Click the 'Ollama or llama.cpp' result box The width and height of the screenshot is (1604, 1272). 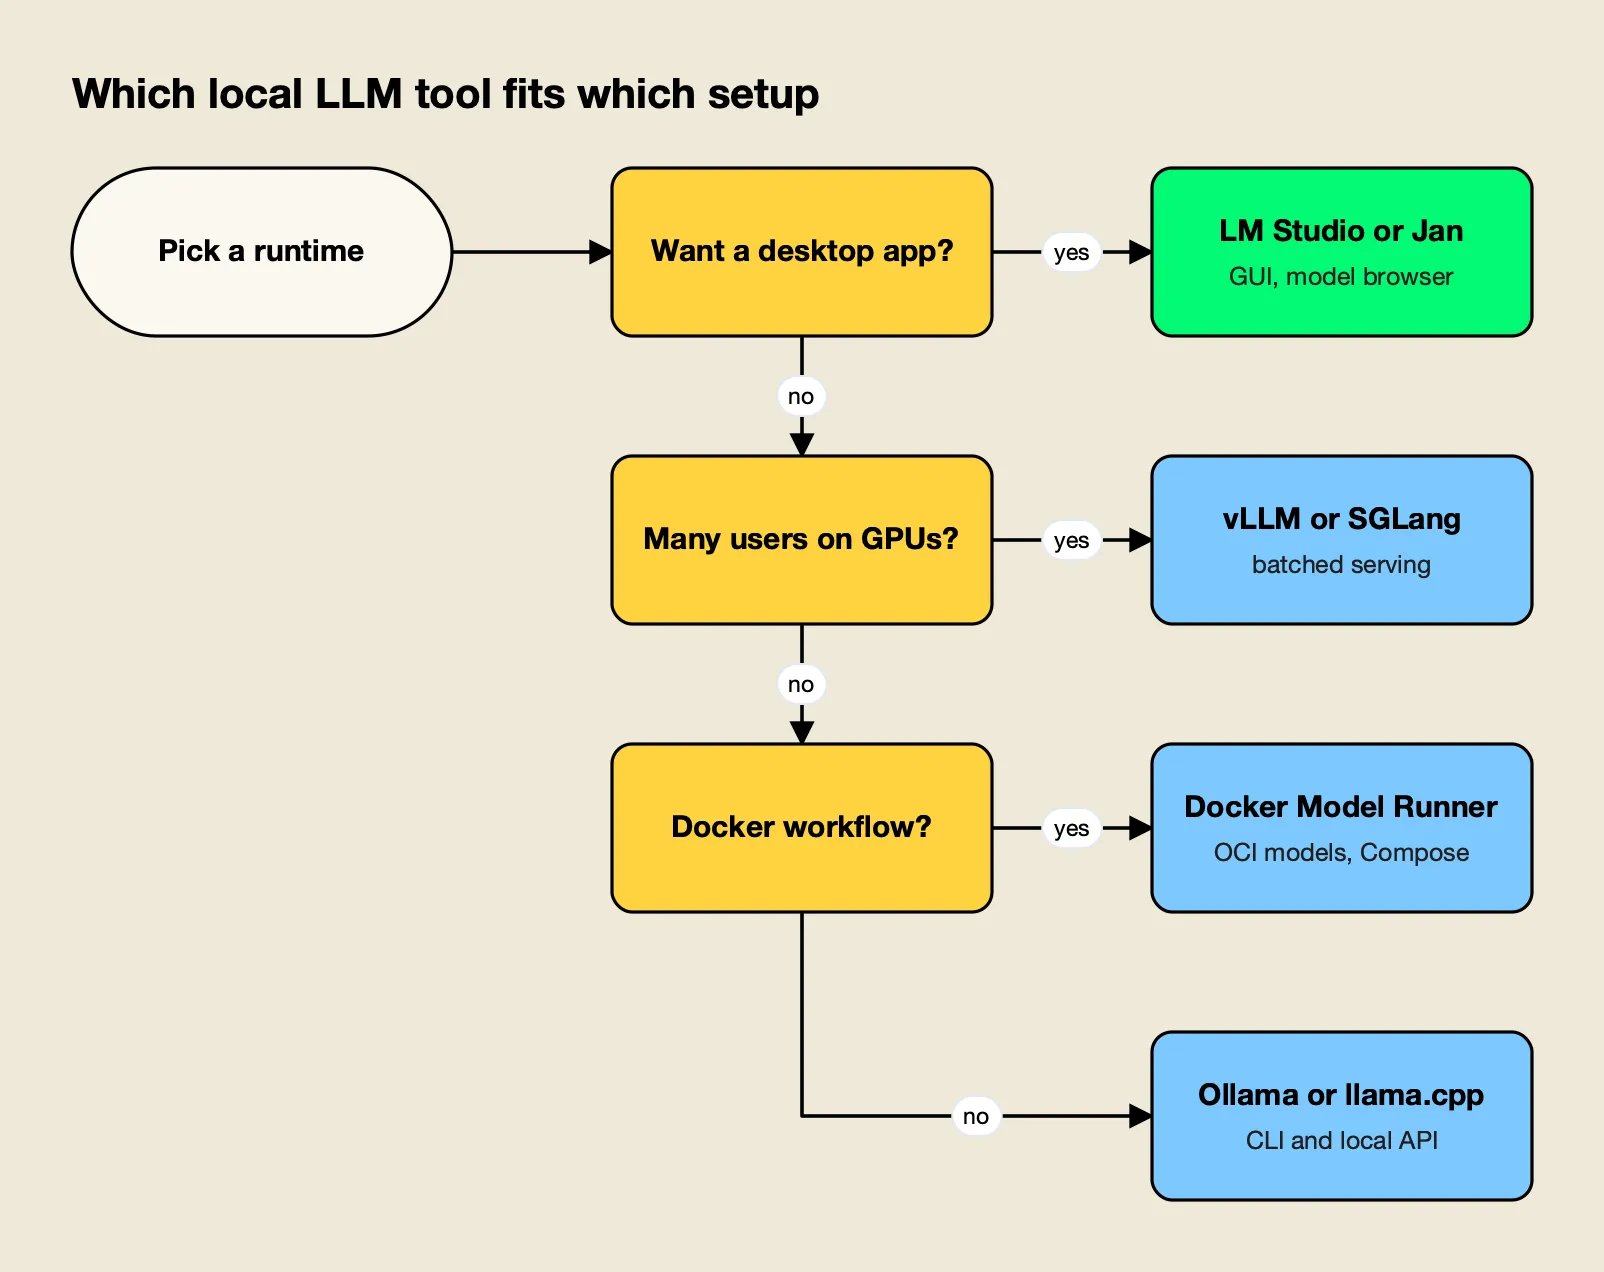[1342, 1116]
